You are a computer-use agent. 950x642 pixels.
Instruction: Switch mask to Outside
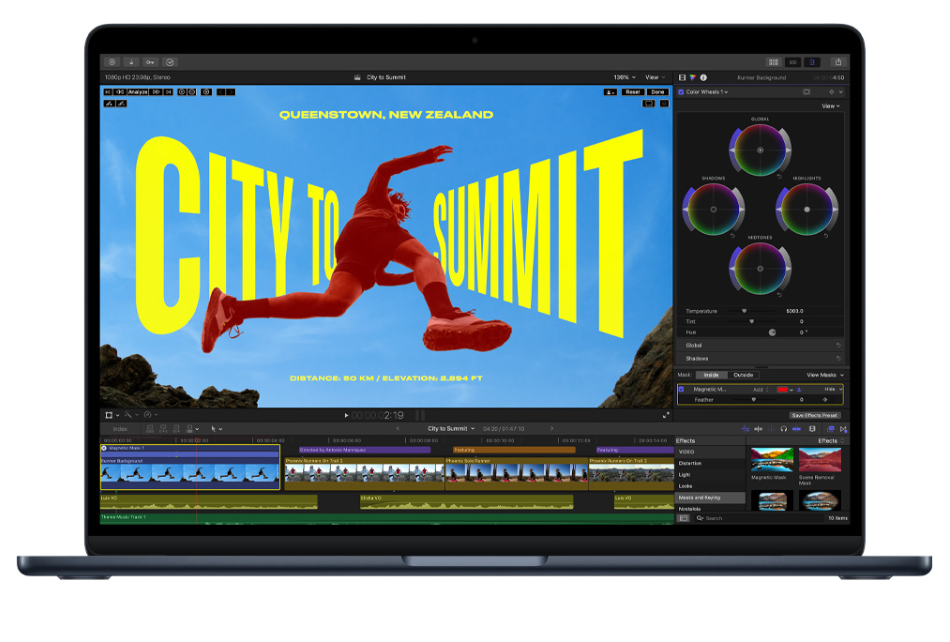pyautogui.click(x=743, y=375)
